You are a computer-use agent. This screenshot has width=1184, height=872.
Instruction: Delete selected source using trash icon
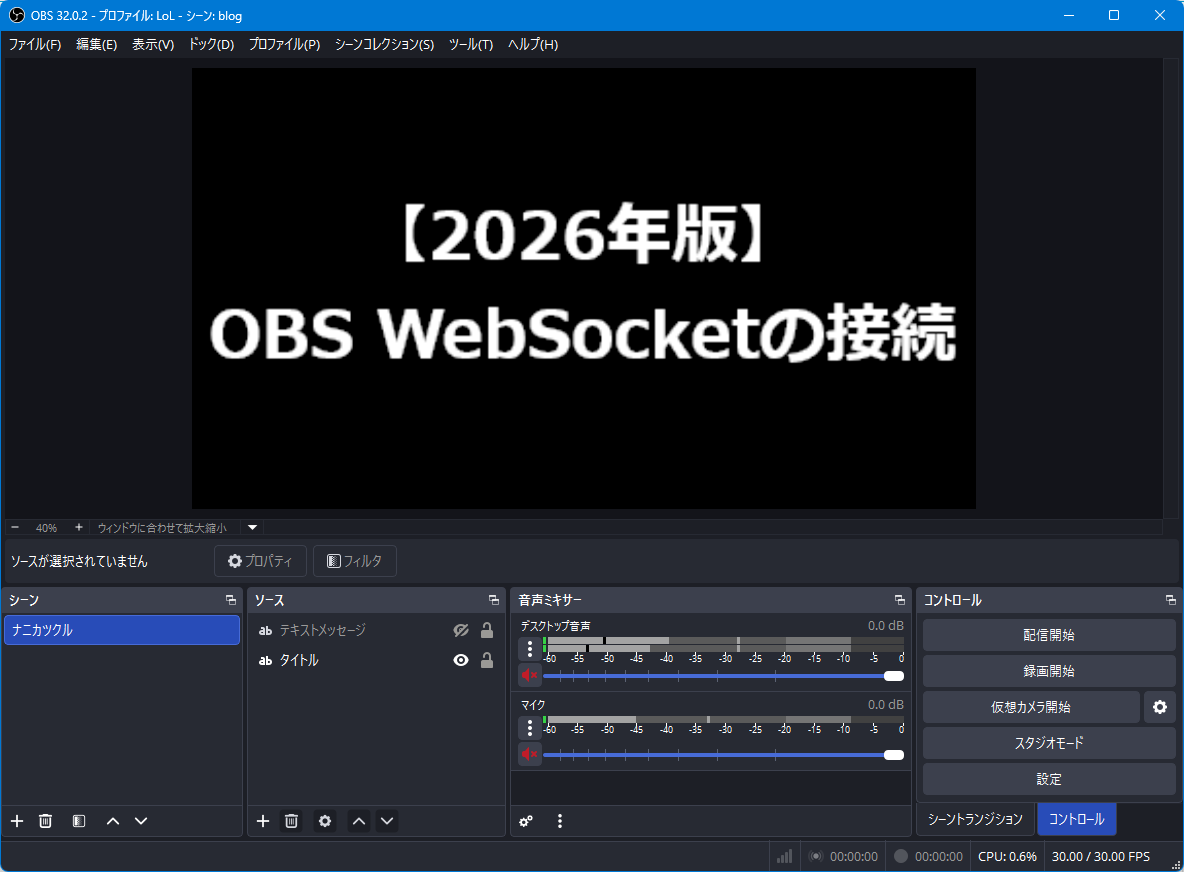point(291,821)
